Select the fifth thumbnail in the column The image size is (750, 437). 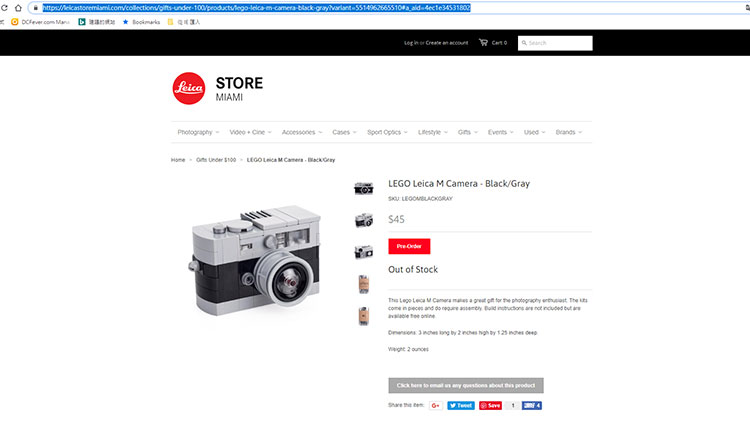[x=364, y=316]
